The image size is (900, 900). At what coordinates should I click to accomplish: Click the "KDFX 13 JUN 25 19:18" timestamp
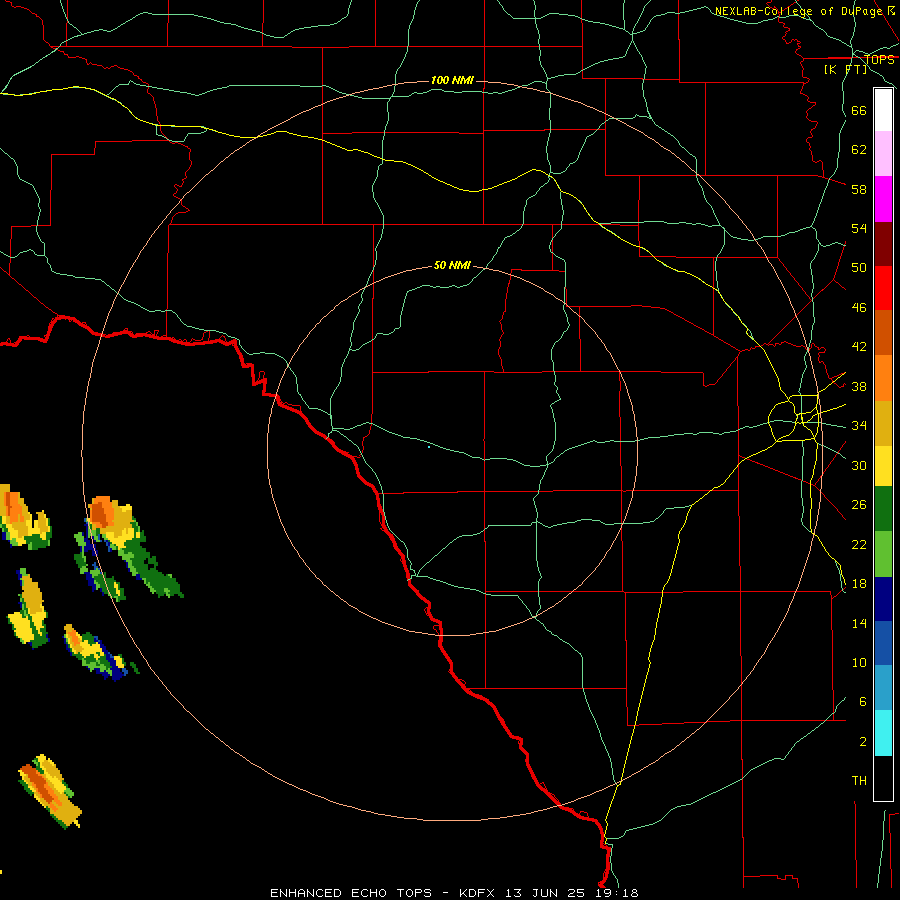click(549, 893)
